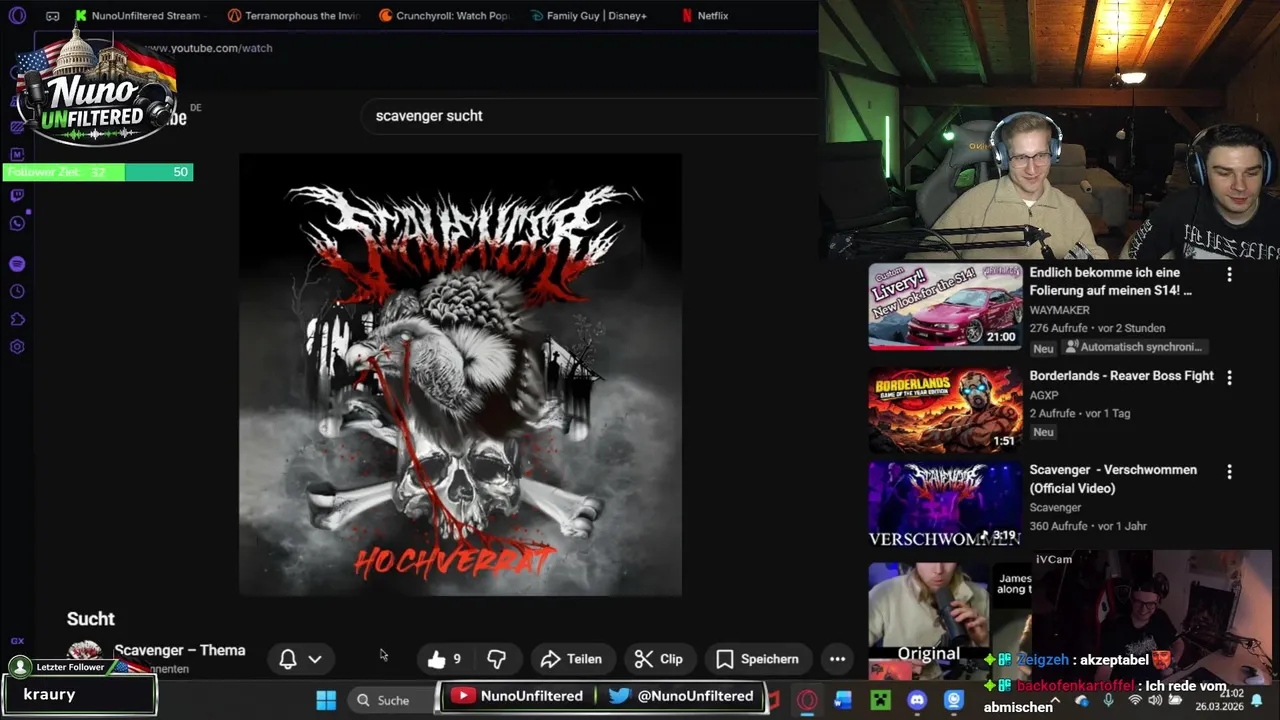Image resolution: width=1280 pixels, height=720 pixels.
Task: Click Follower Ziel progress bar
Action: [97, 172]
